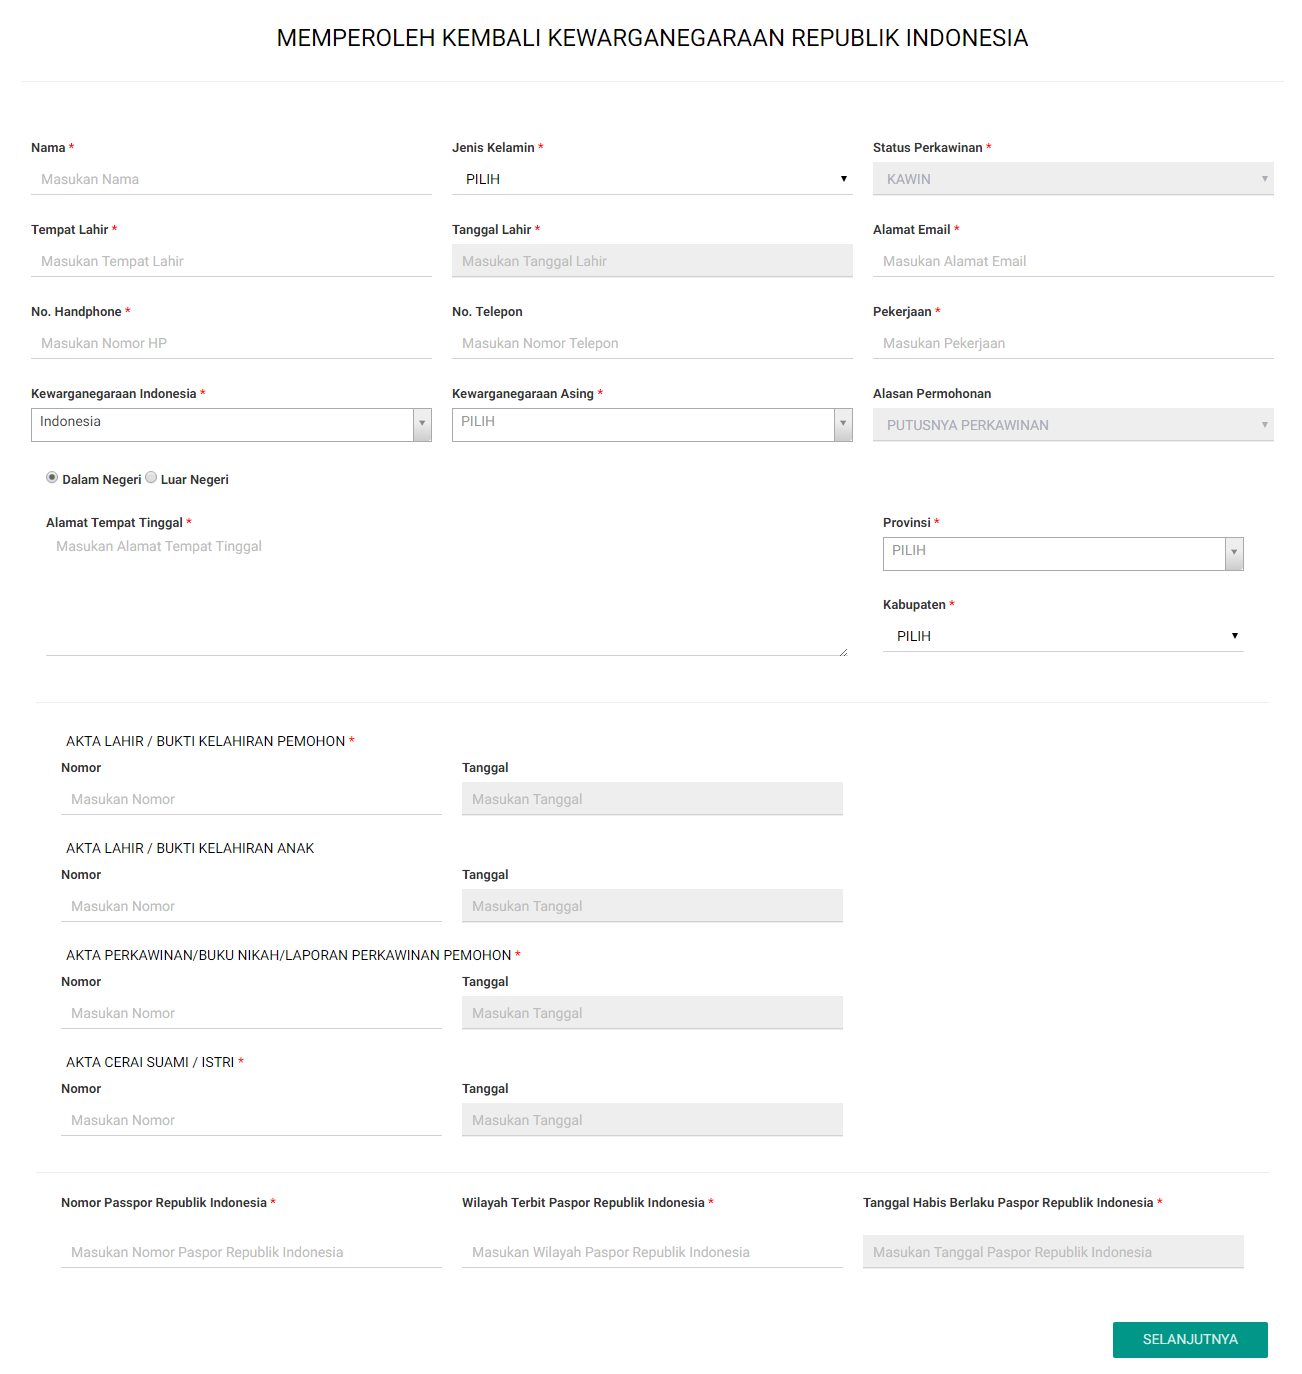
Task: Select the Luar Negeri radio option
Action: point(151,478)
